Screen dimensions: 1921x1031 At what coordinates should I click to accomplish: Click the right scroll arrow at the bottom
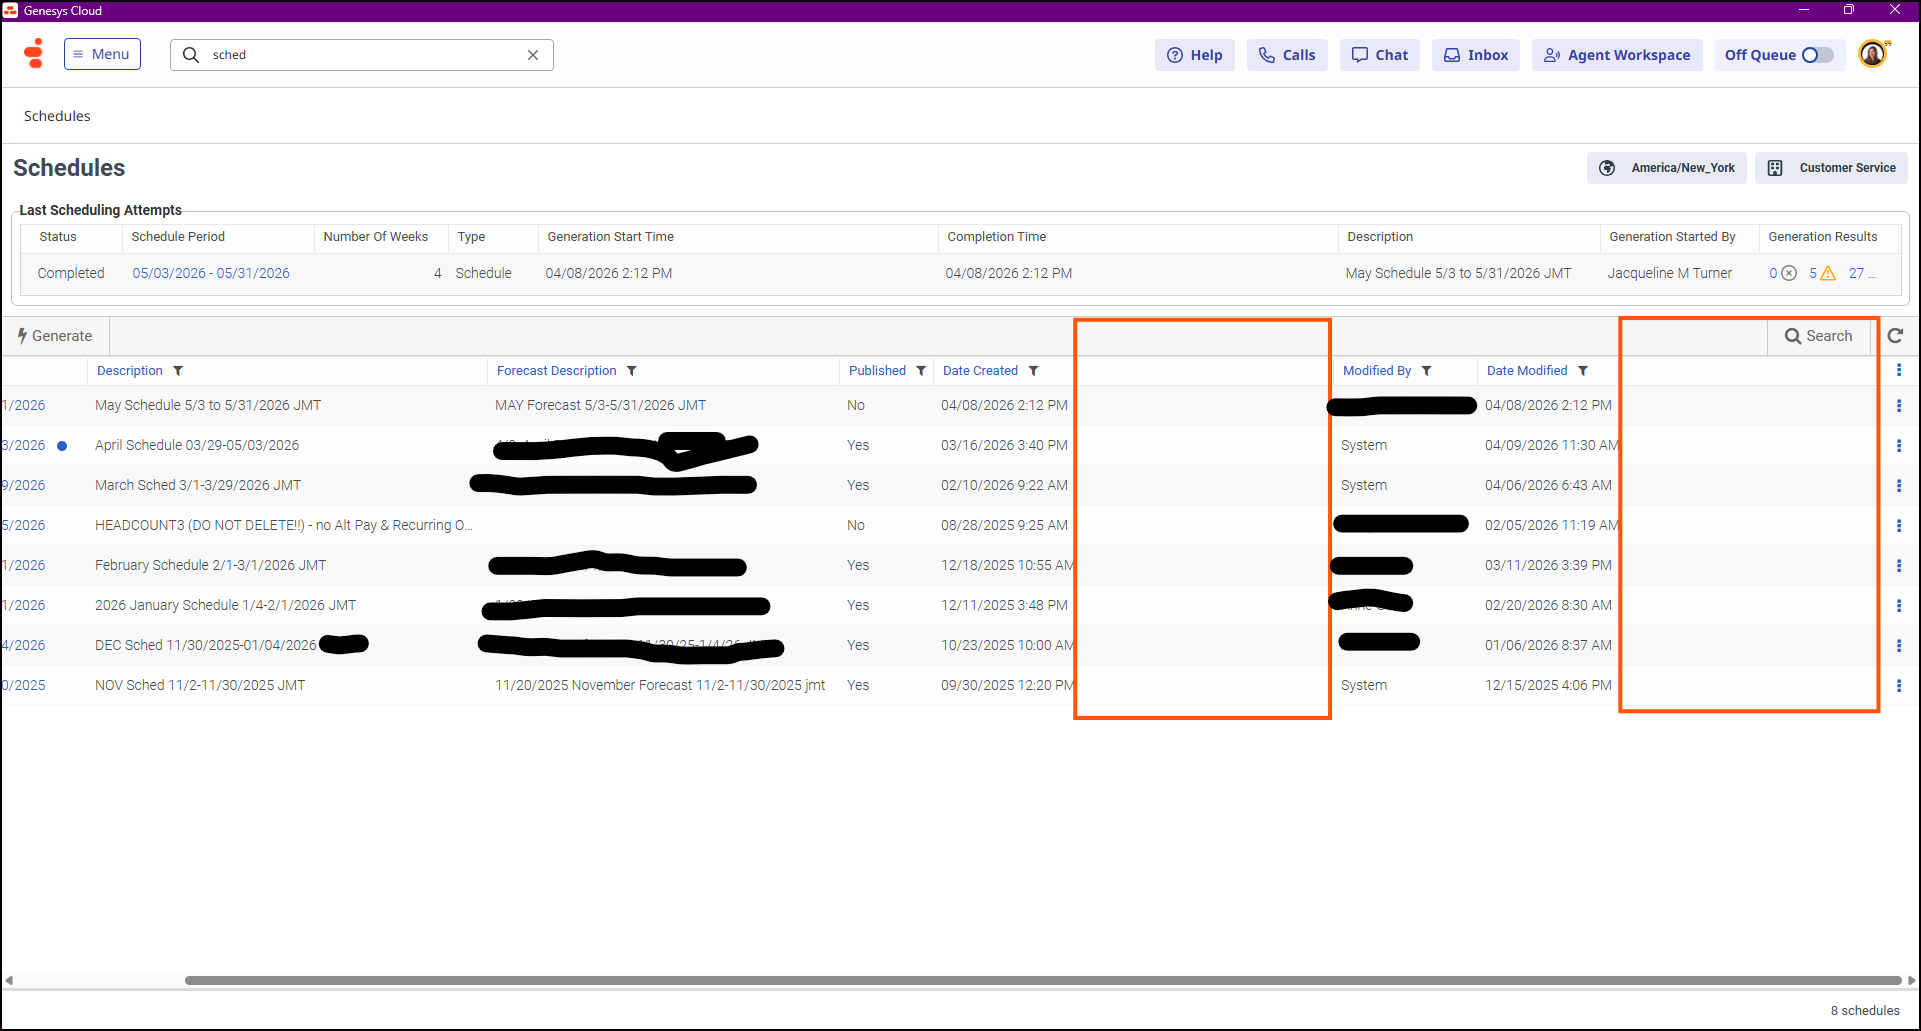click(x=1912, y=980)
